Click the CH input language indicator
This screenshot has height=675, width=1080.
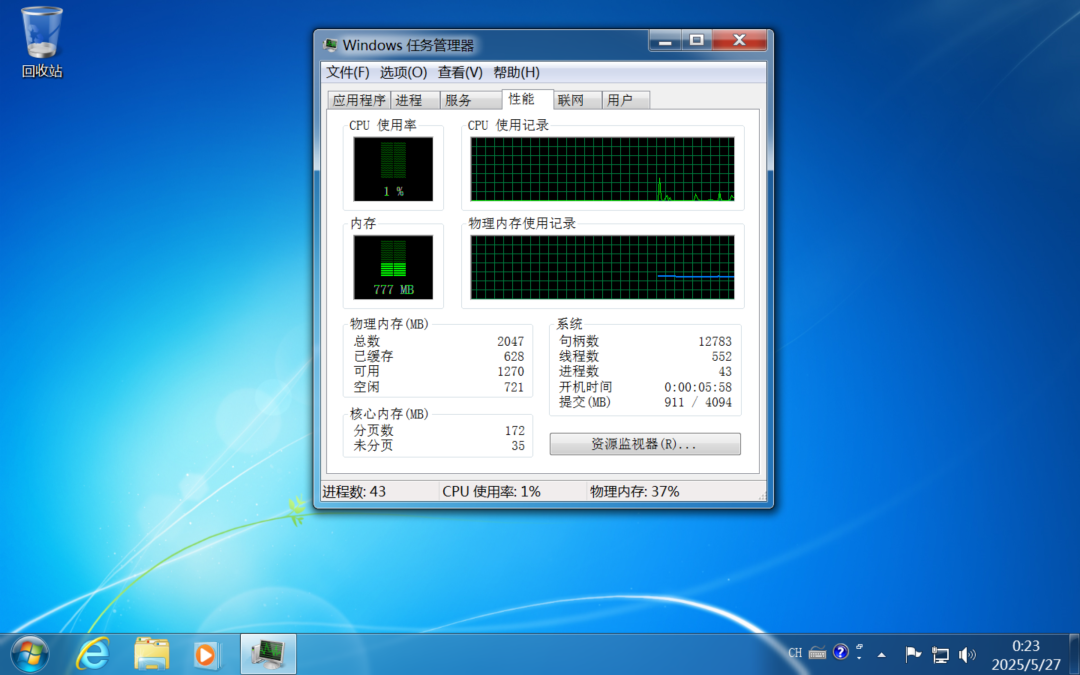click(795, 653)
